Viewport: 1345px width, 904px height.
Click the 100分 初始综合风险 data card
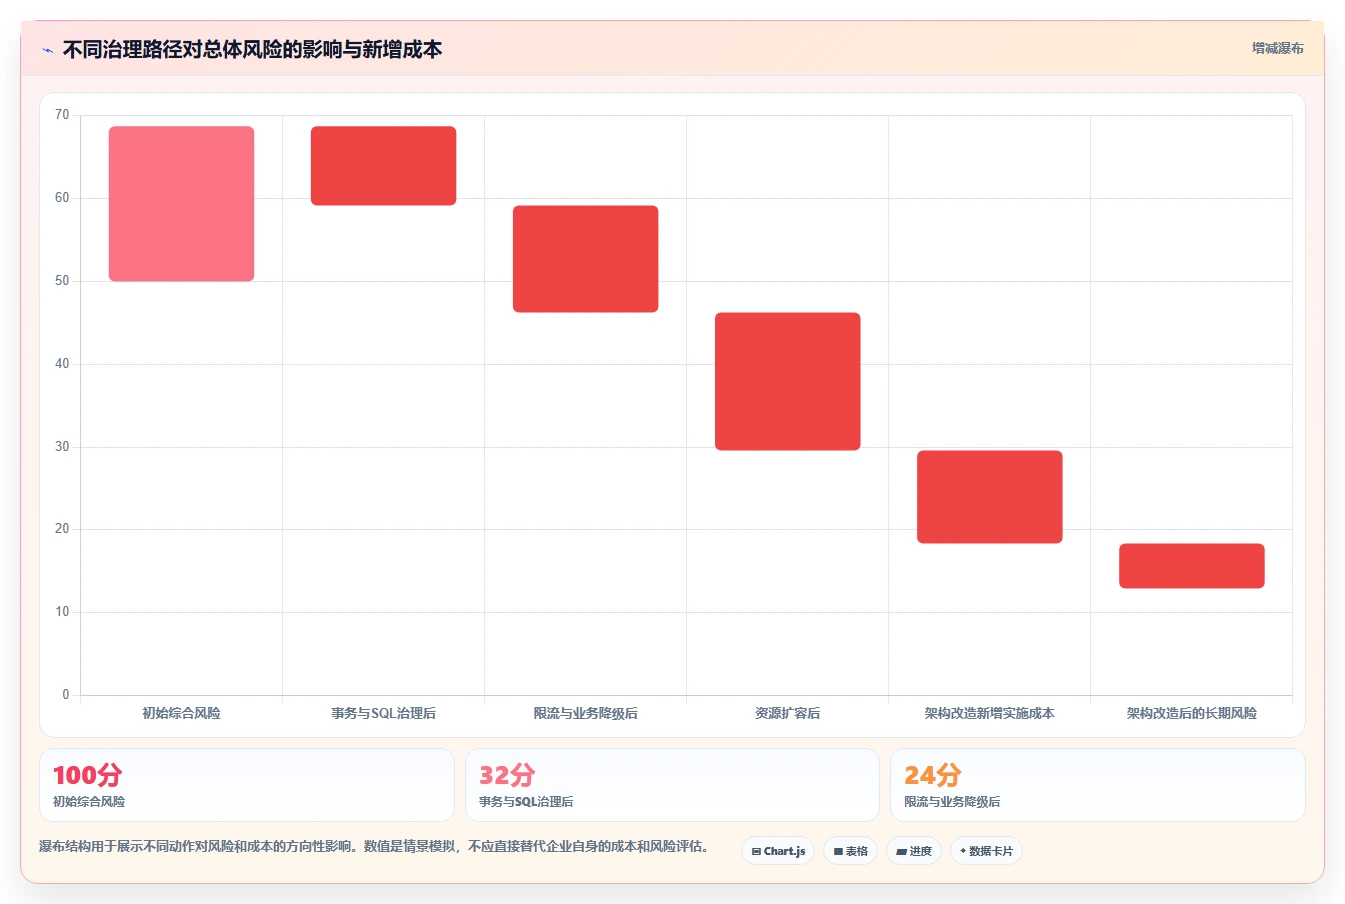pyautogui.click(x=247, y=785)
